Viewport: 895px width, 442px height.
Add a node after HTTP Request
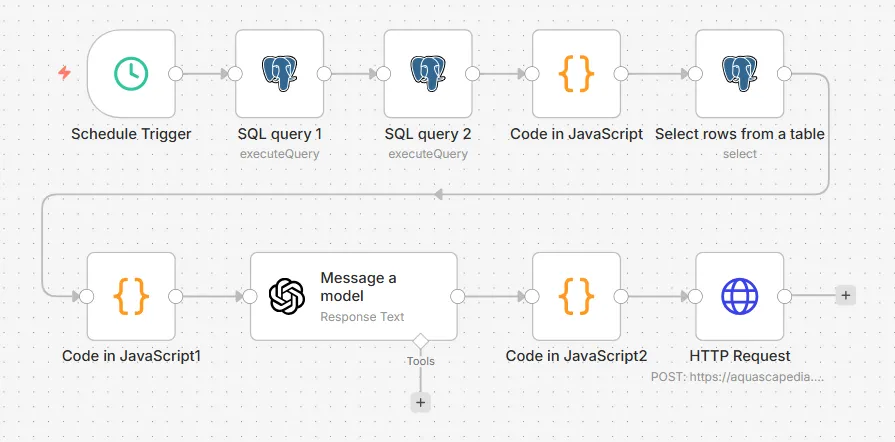(845, 295)
